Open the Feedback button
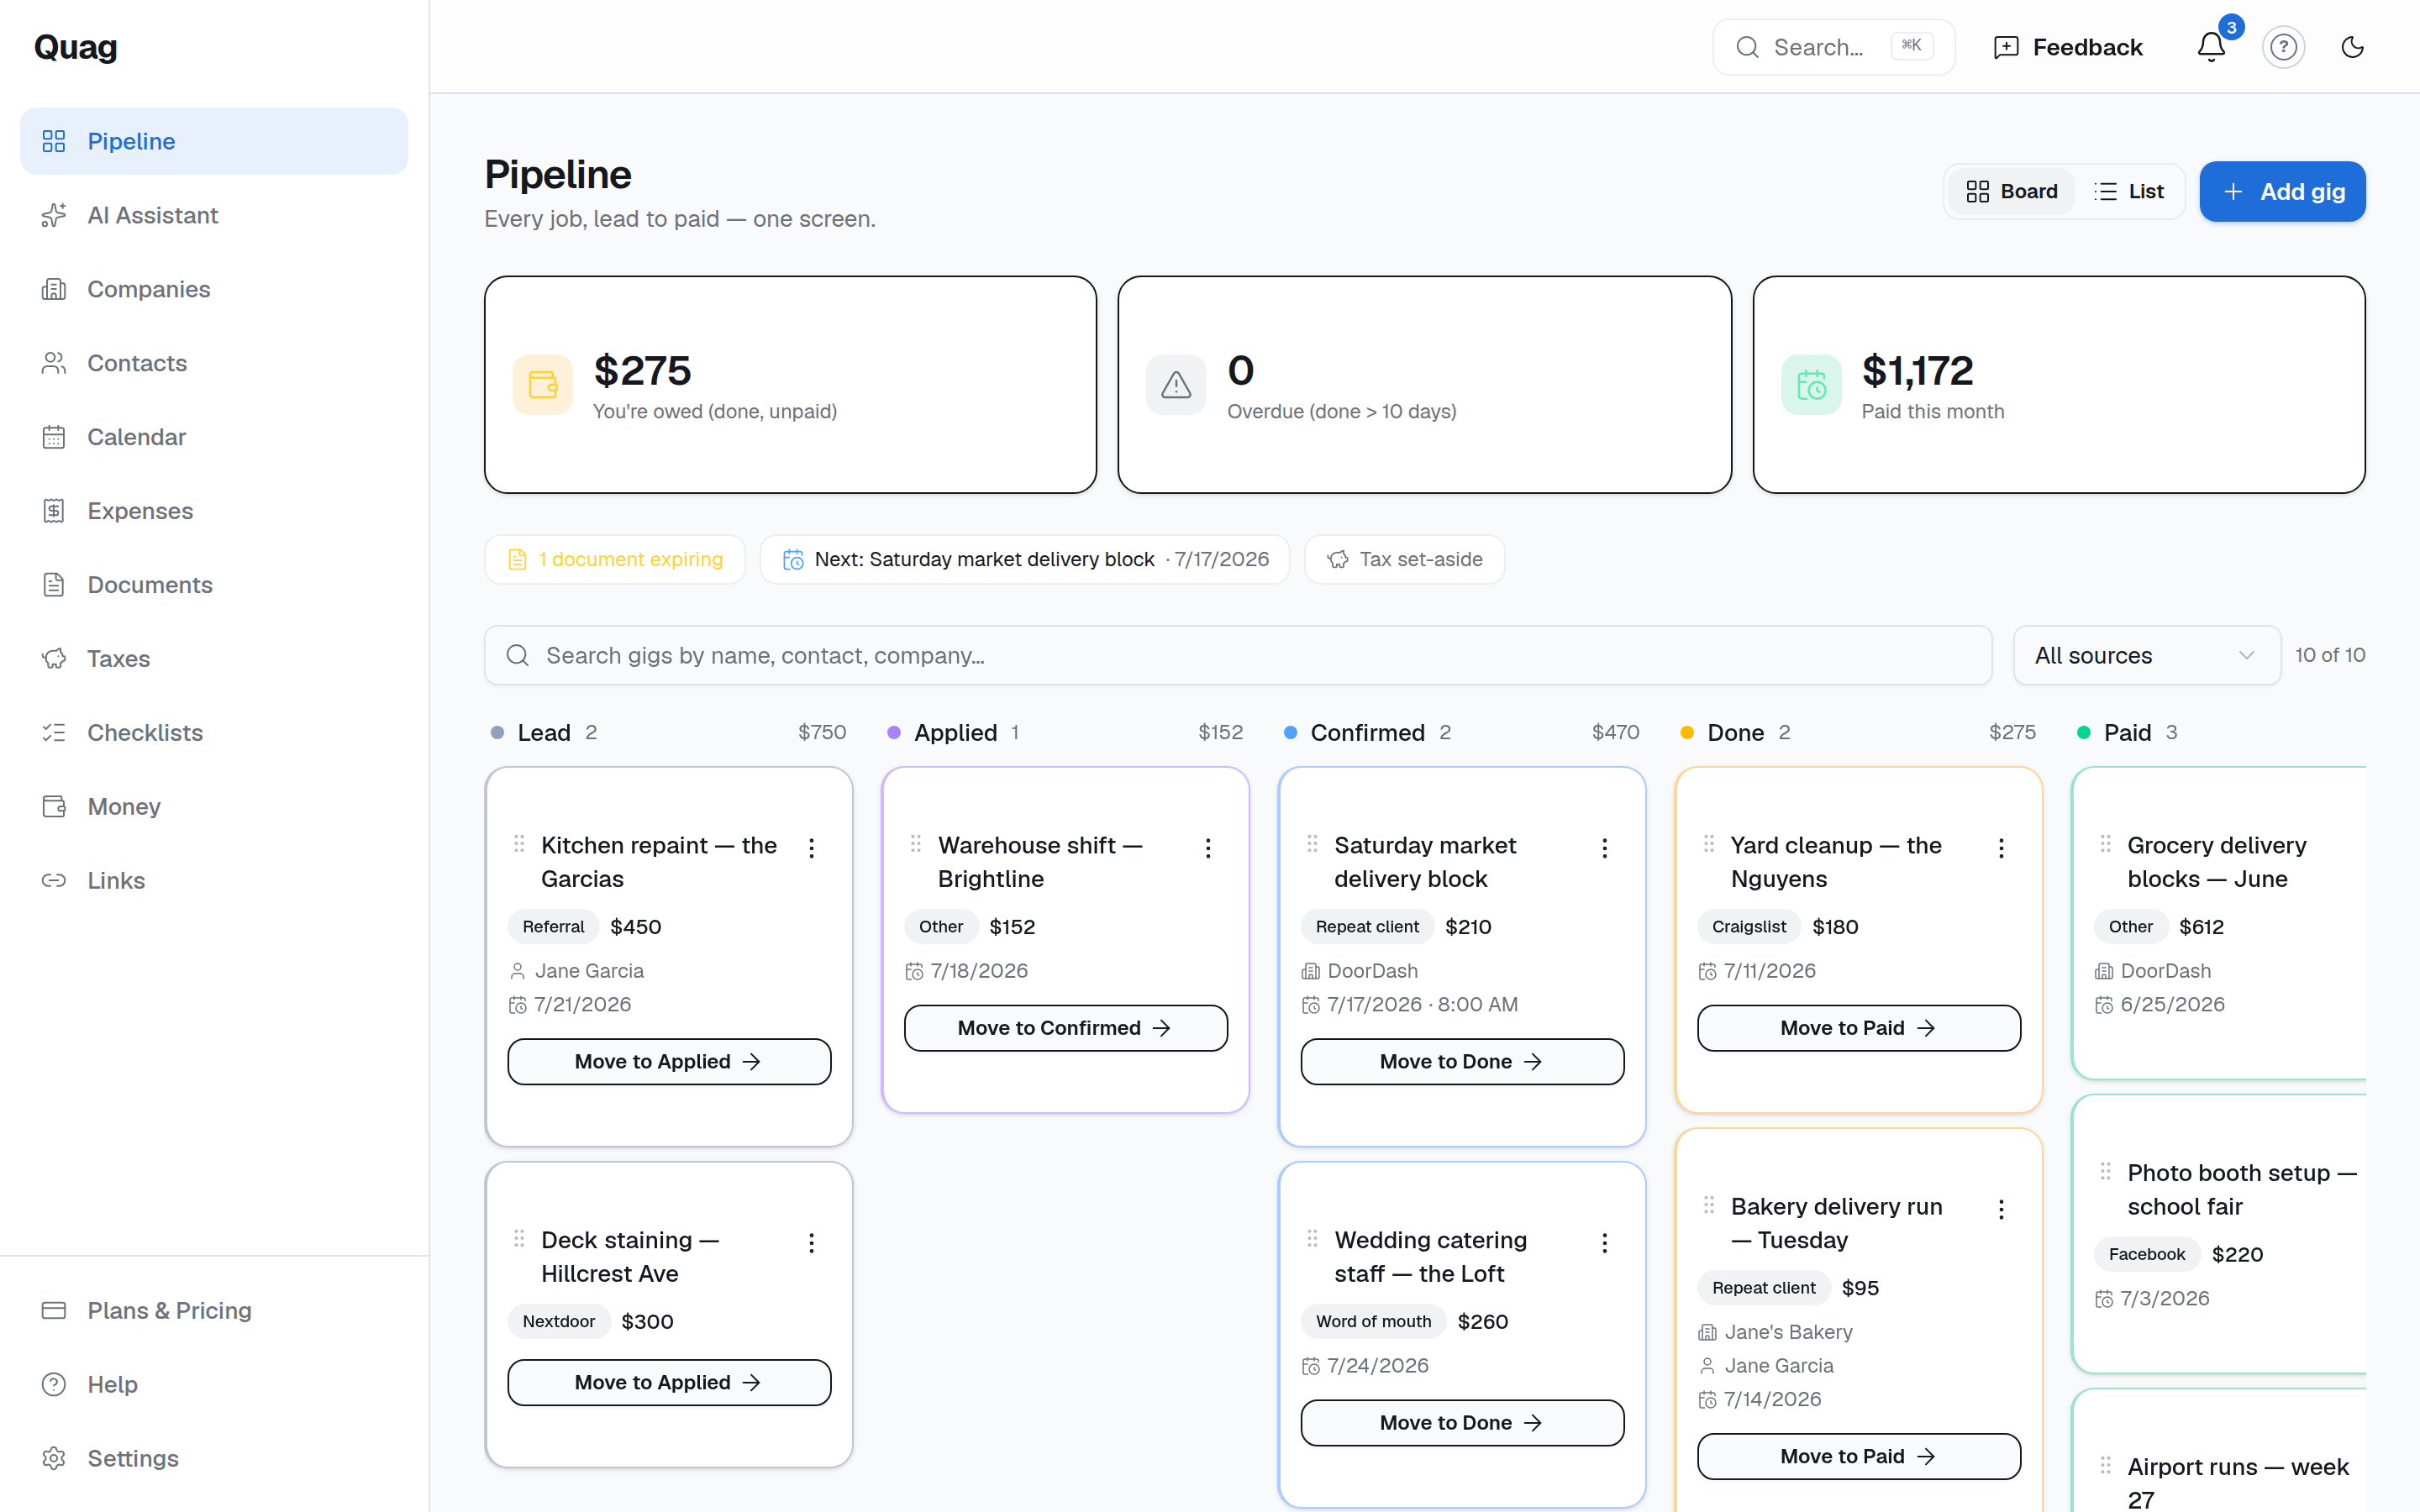The height and width of the screenshot is (1512, 2420). pyautogui.click(x=2068, y=47)
